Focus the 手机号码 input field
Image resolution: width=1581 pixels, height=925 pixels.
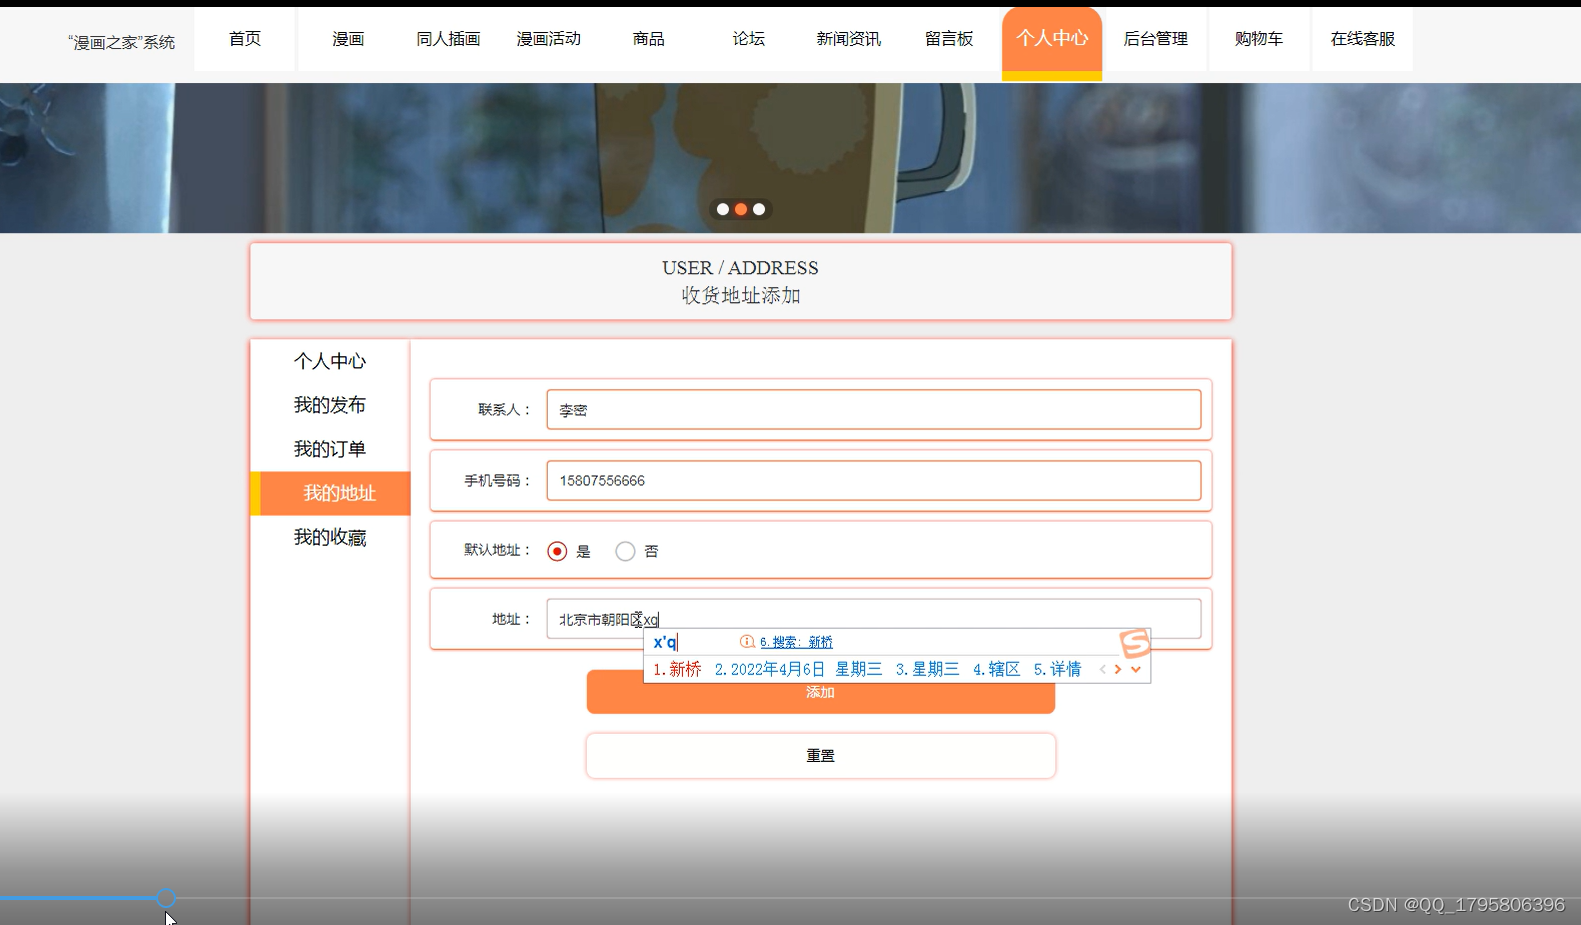(x=873, y=481)
